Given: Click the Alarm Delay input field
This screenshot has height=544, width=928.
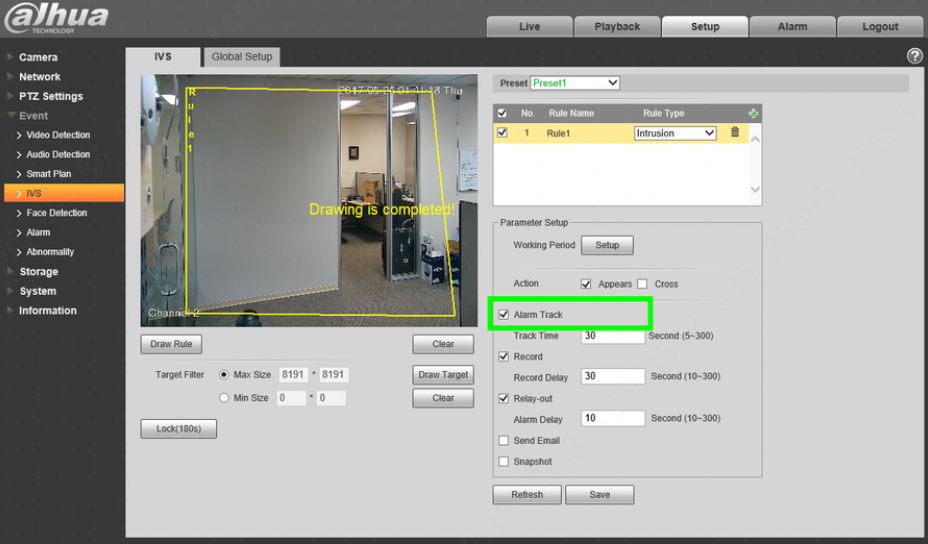Looking at the screenshot, I should point(613,418).
